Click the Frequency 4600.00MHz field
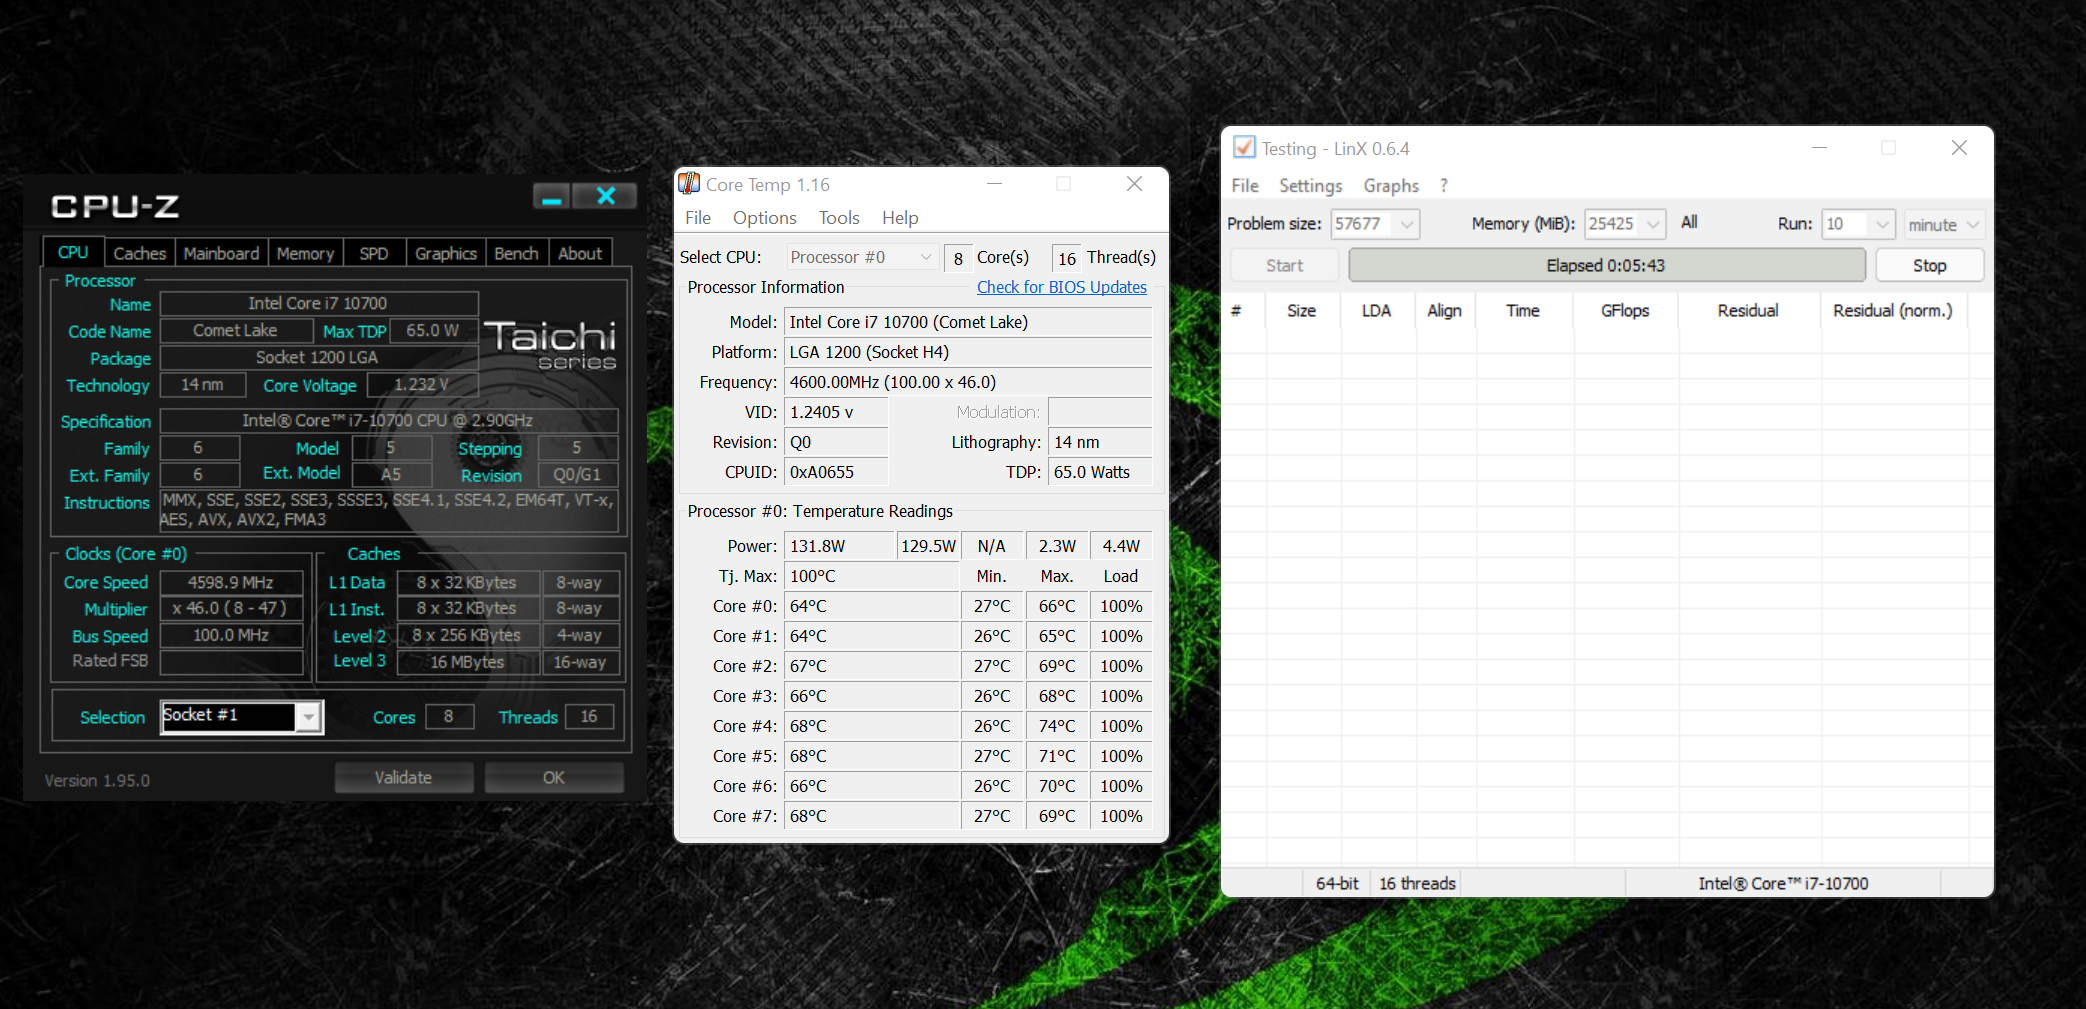This screenshot has height=1009, width=2086. [x=968, y=382]
